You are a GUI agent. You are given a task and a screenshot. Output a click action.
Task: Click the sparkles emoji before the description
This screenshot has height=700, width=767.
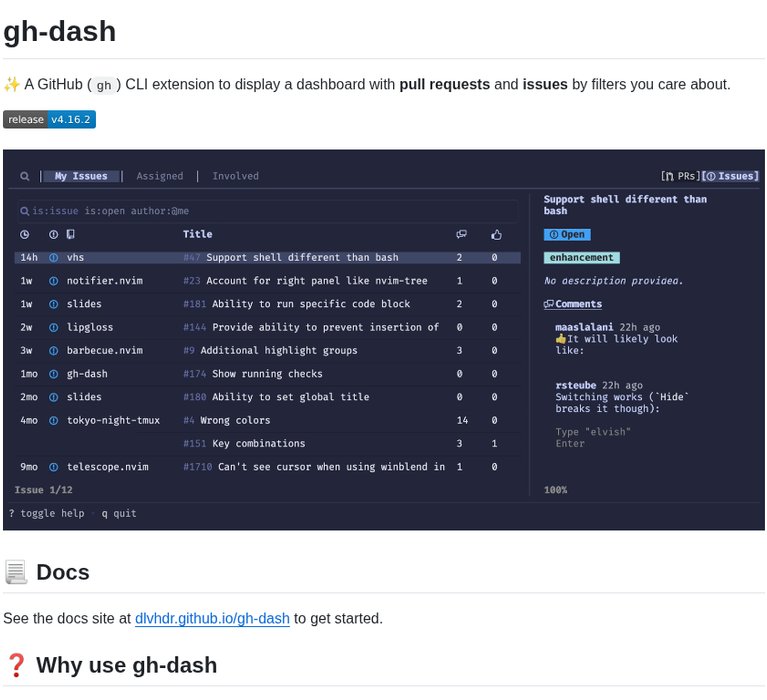pos(12,84)
